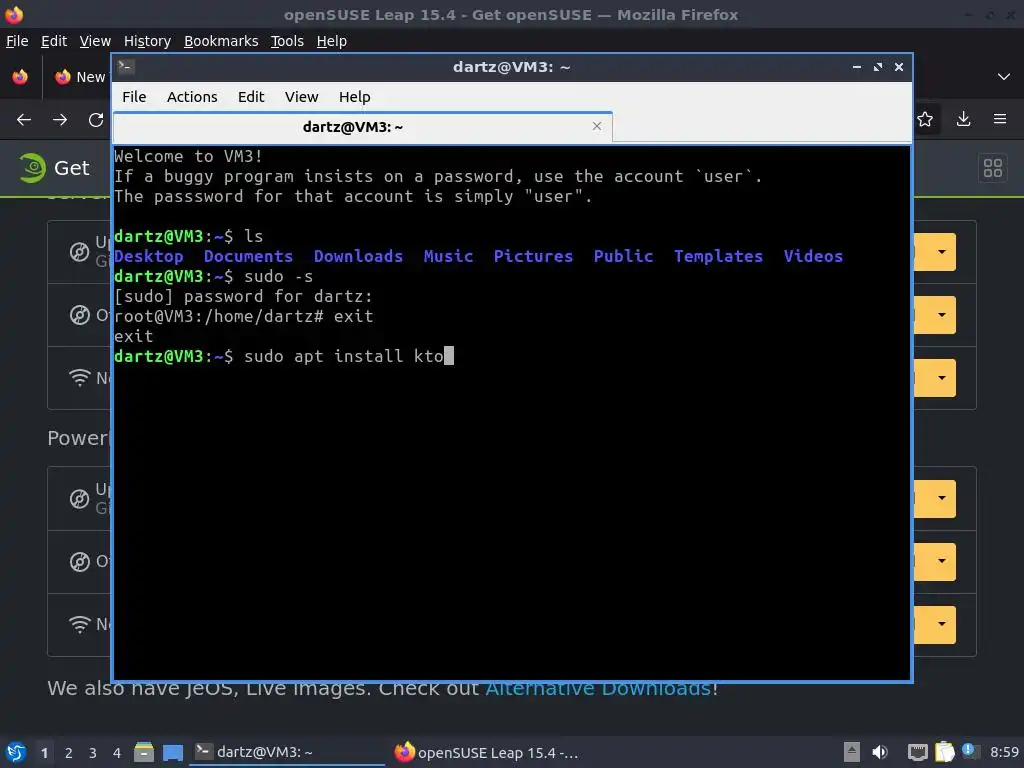The width and height of the screenshot is (1024, 768).
Task: Expand third yellow download dropdown near first Wi-Fi row
Action: (x=941, y=377)
